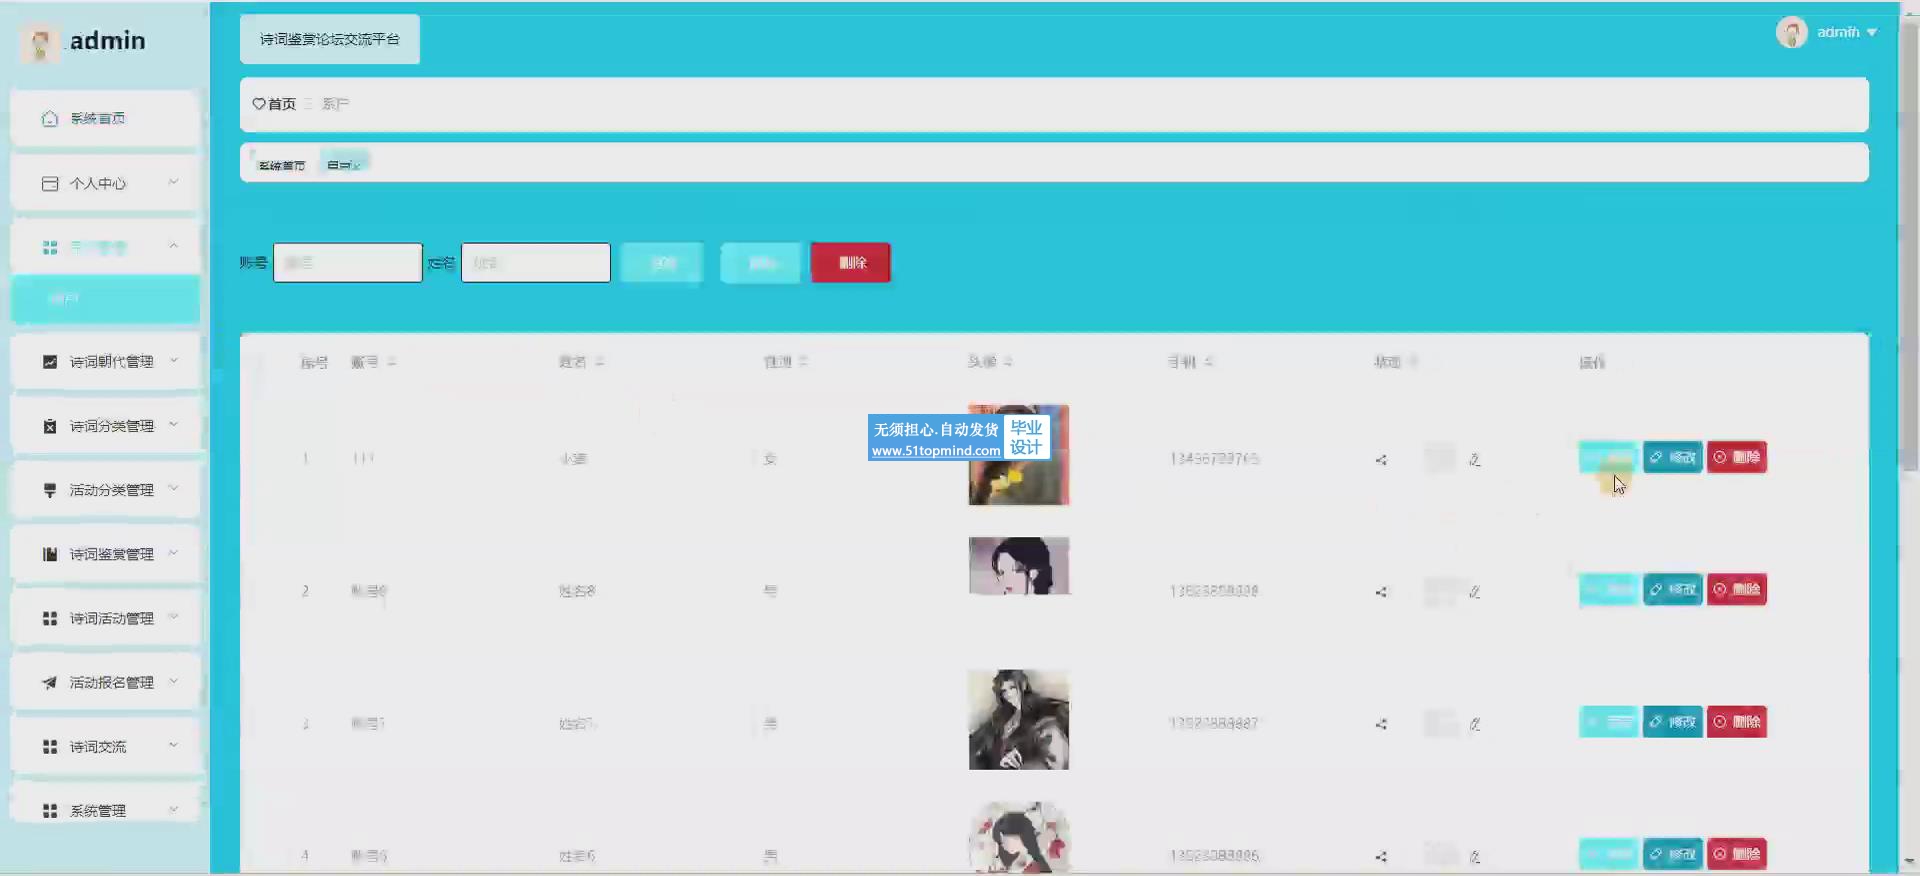This screenshot has height=876, width=1920.
Task: Click the heart icon beside 首页 breadcrumb
Action: (x=259, y=104)
